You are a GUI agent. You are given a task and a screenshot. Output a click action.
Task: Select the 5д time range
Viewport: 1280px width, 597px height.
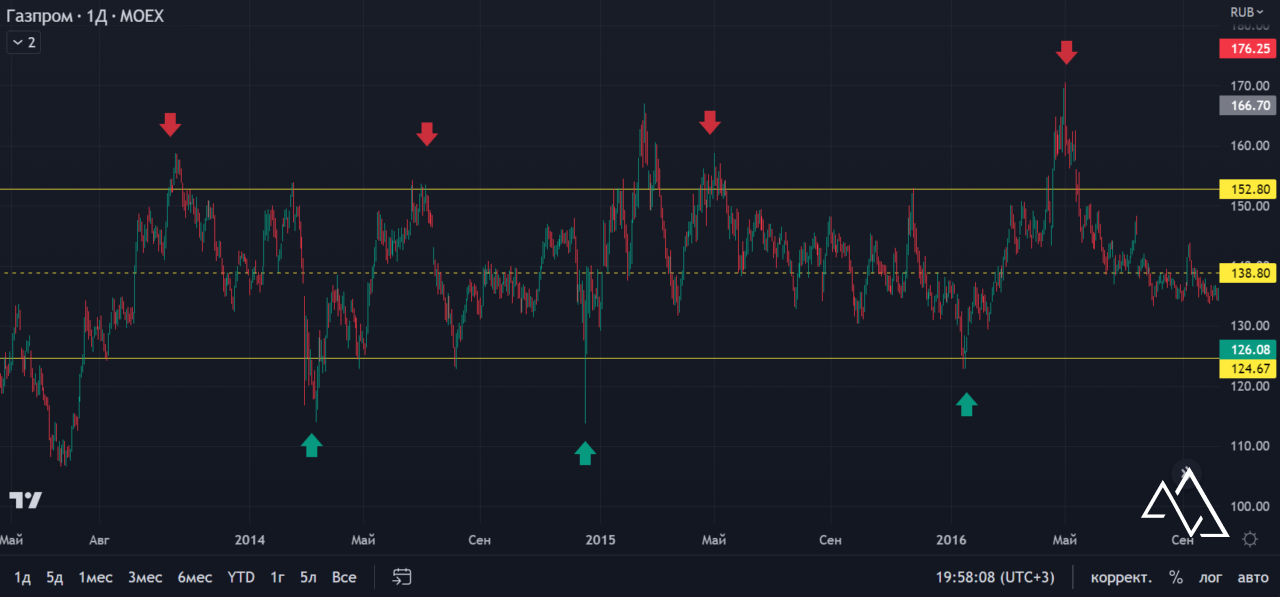55,577
